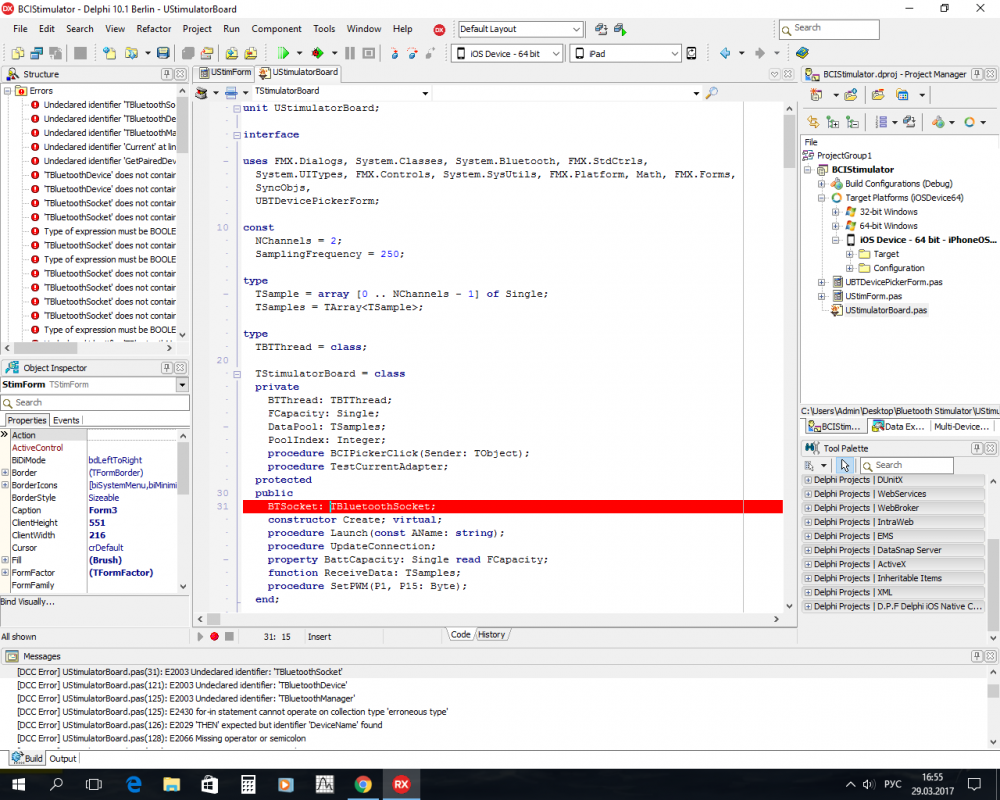Collapse the Errors node in Structure
1000x800 pixels.
point(8,91)
